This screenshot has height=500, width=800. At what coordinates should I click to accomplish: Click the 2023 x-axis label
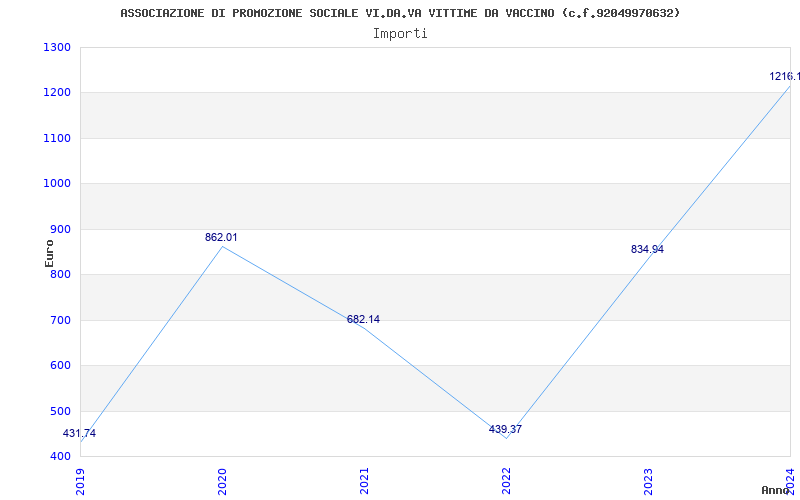(x=648, y=481)
